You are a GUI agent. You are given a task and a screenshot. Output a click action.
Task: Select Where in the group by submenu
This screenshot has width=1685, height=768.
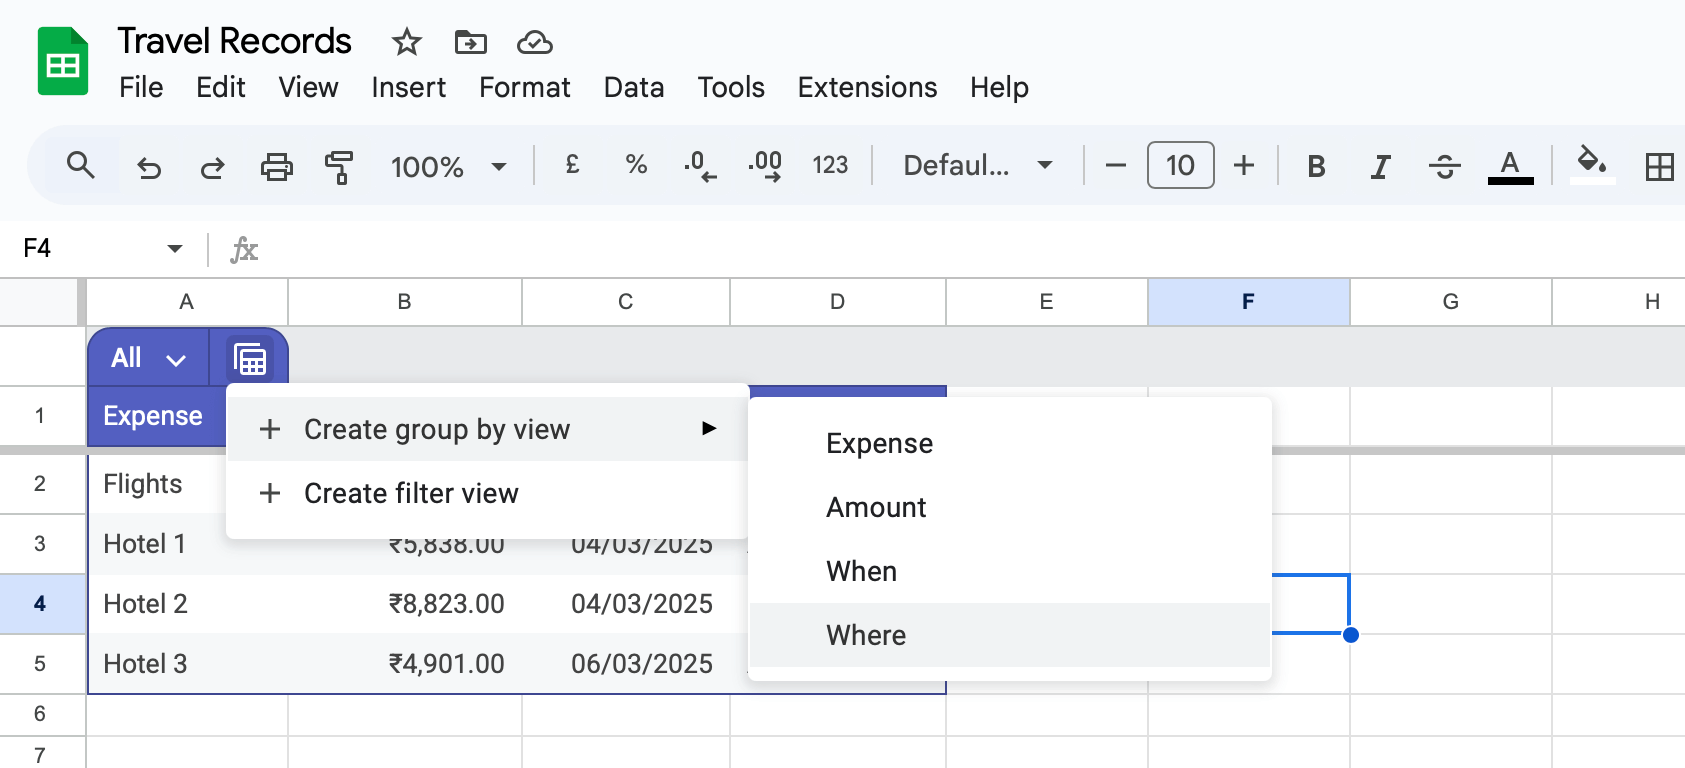point(866,635)
